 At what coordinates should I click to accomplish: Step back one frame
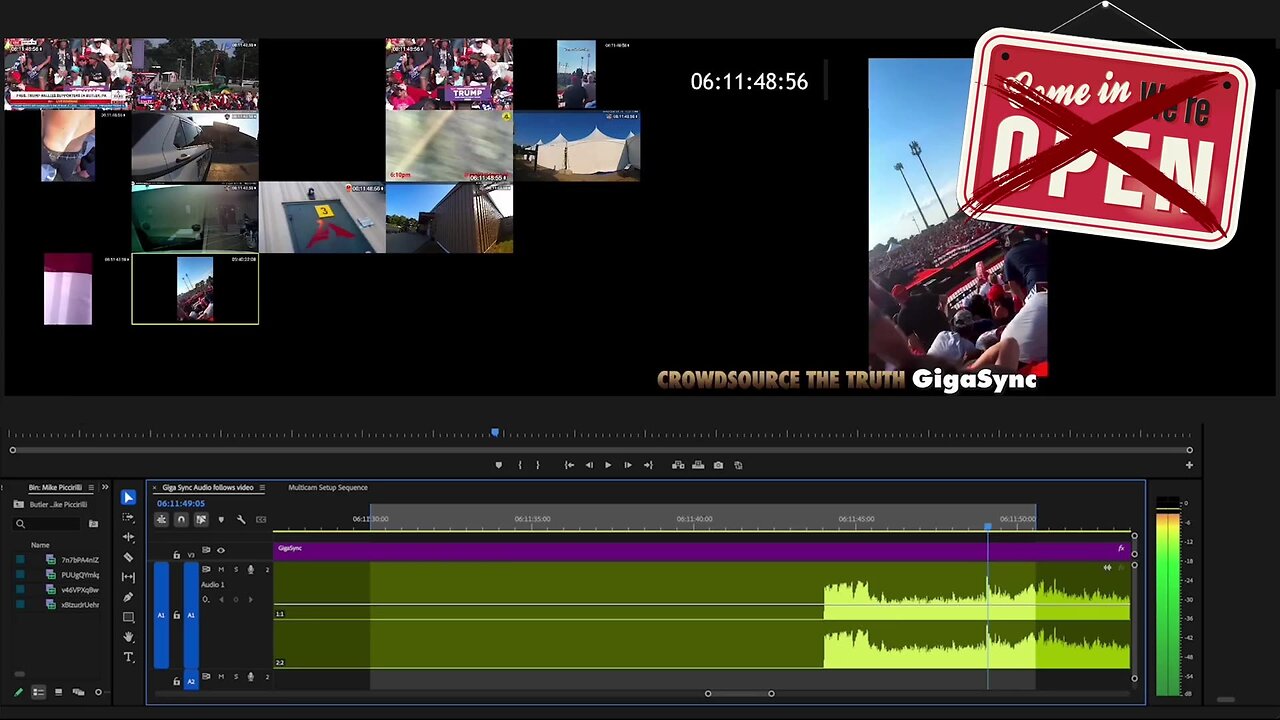click(589, 465)
